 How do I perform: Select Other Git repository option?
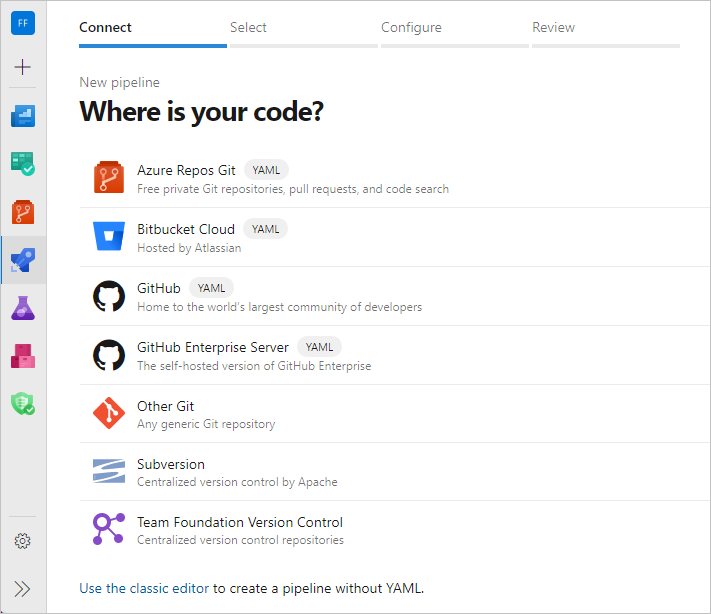[x=165, y=406]
